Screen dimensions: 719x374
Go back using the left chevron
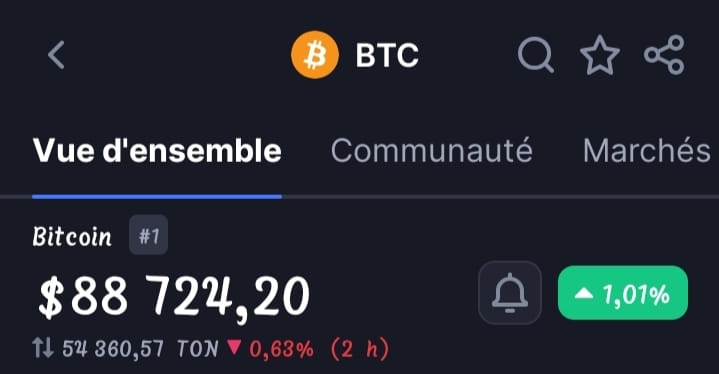click(x=56, y=55)
